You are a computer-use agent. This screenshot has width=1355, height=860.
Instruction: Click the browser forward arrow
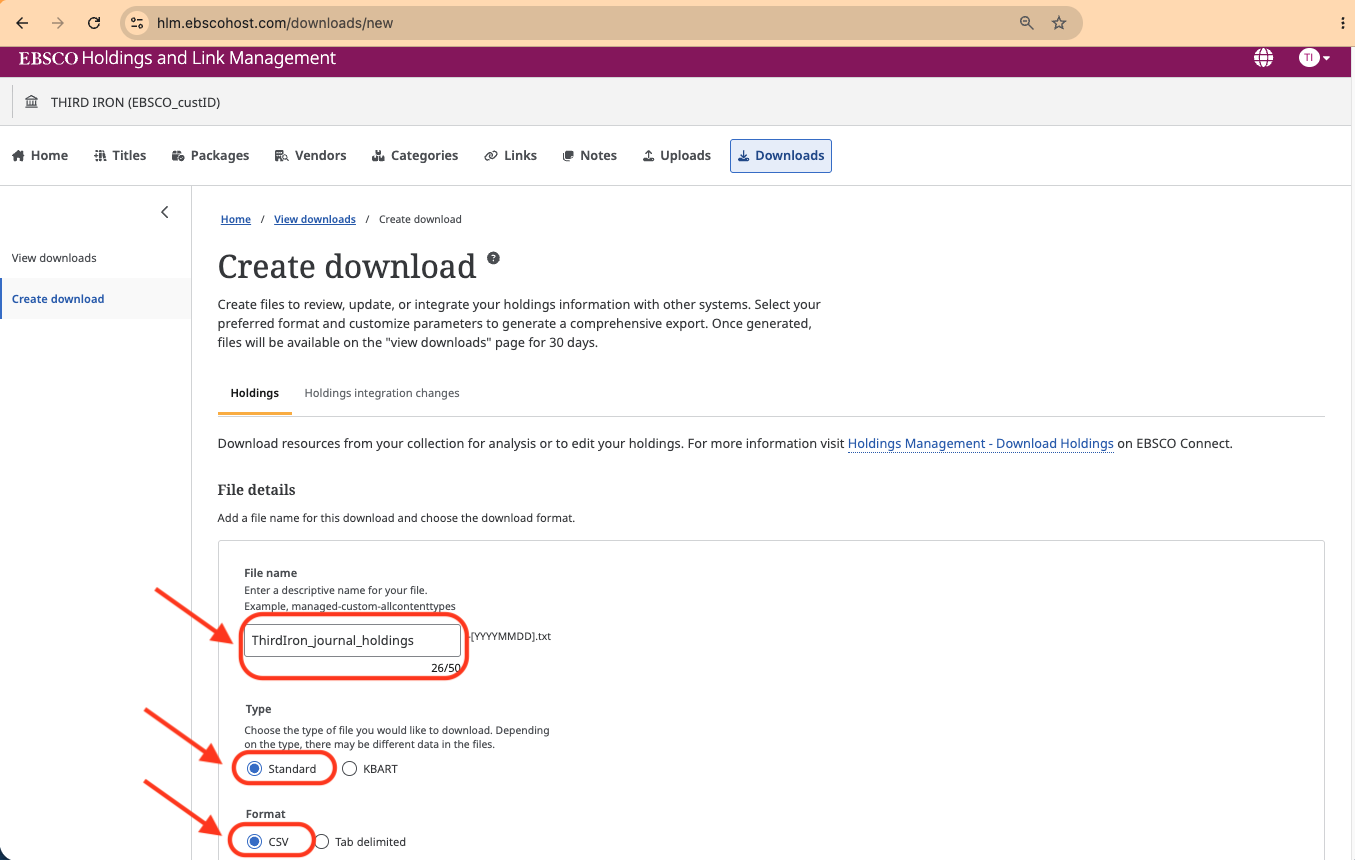pos(58,23)
